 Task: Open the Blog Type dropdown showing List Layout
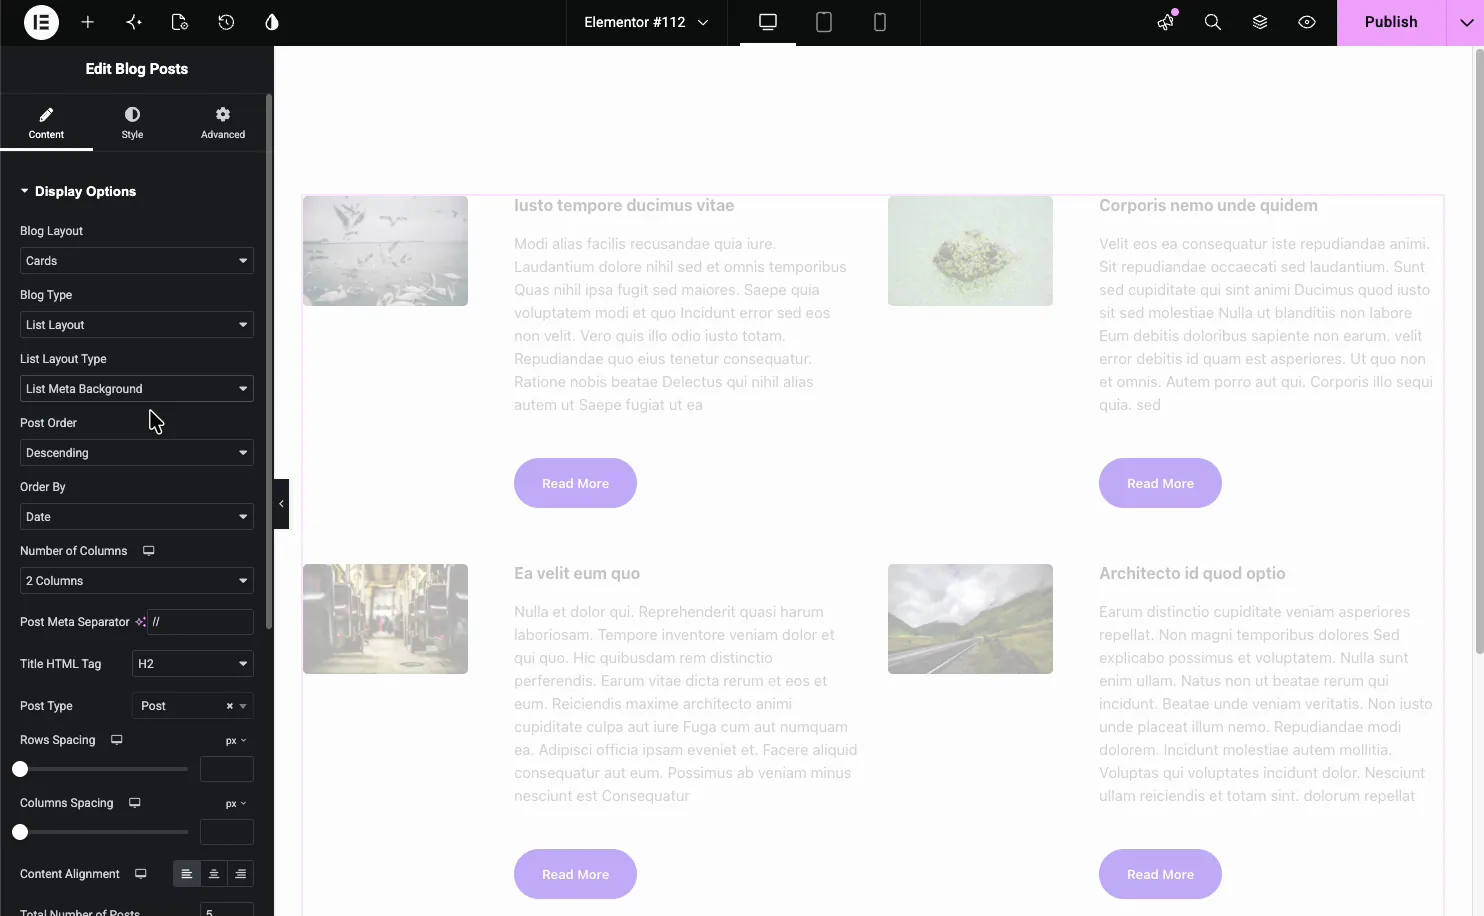(x=137, y=325)
